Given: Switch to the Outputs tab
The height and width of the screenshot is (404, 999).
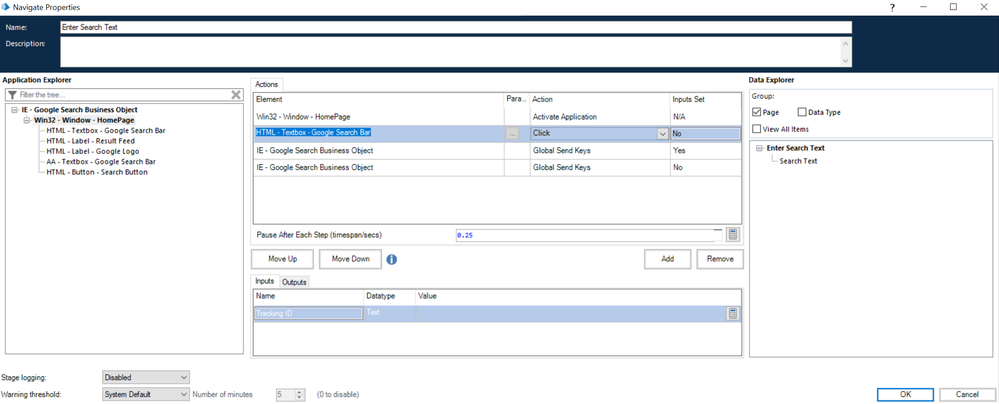Looking at the screenshot, I should pyautogui.click(x=294, y=282).
